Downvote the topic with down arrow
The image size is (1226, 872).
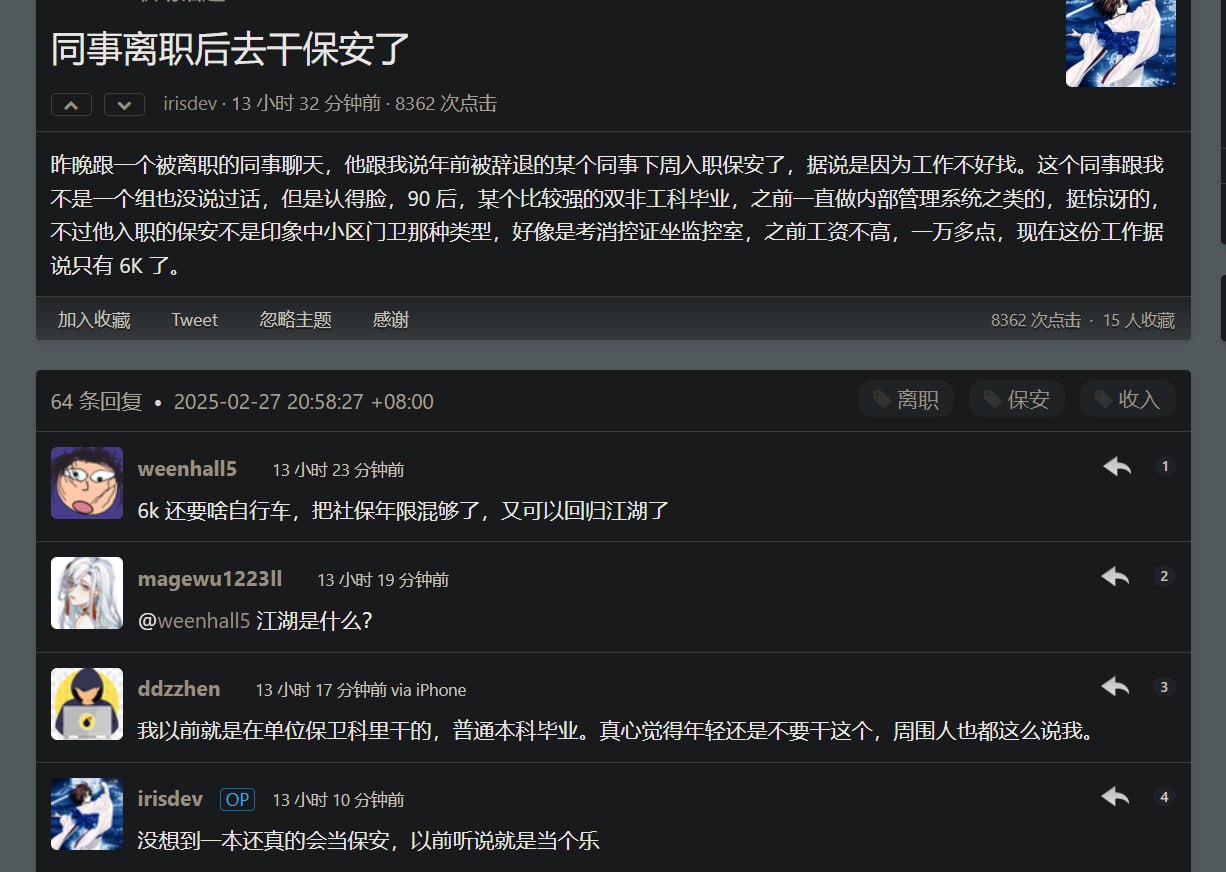pyautogui.click(x=124, y=104)
